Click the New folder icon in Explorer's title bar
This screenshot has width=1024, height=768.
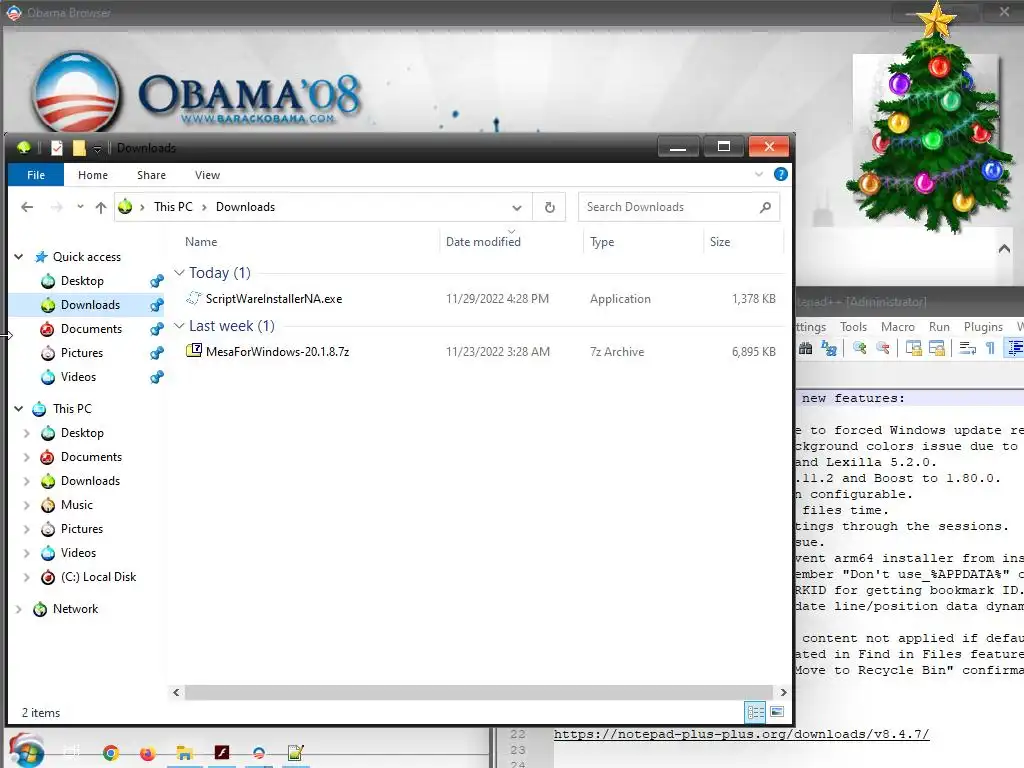pyautogui.click(x=79, y=148)
